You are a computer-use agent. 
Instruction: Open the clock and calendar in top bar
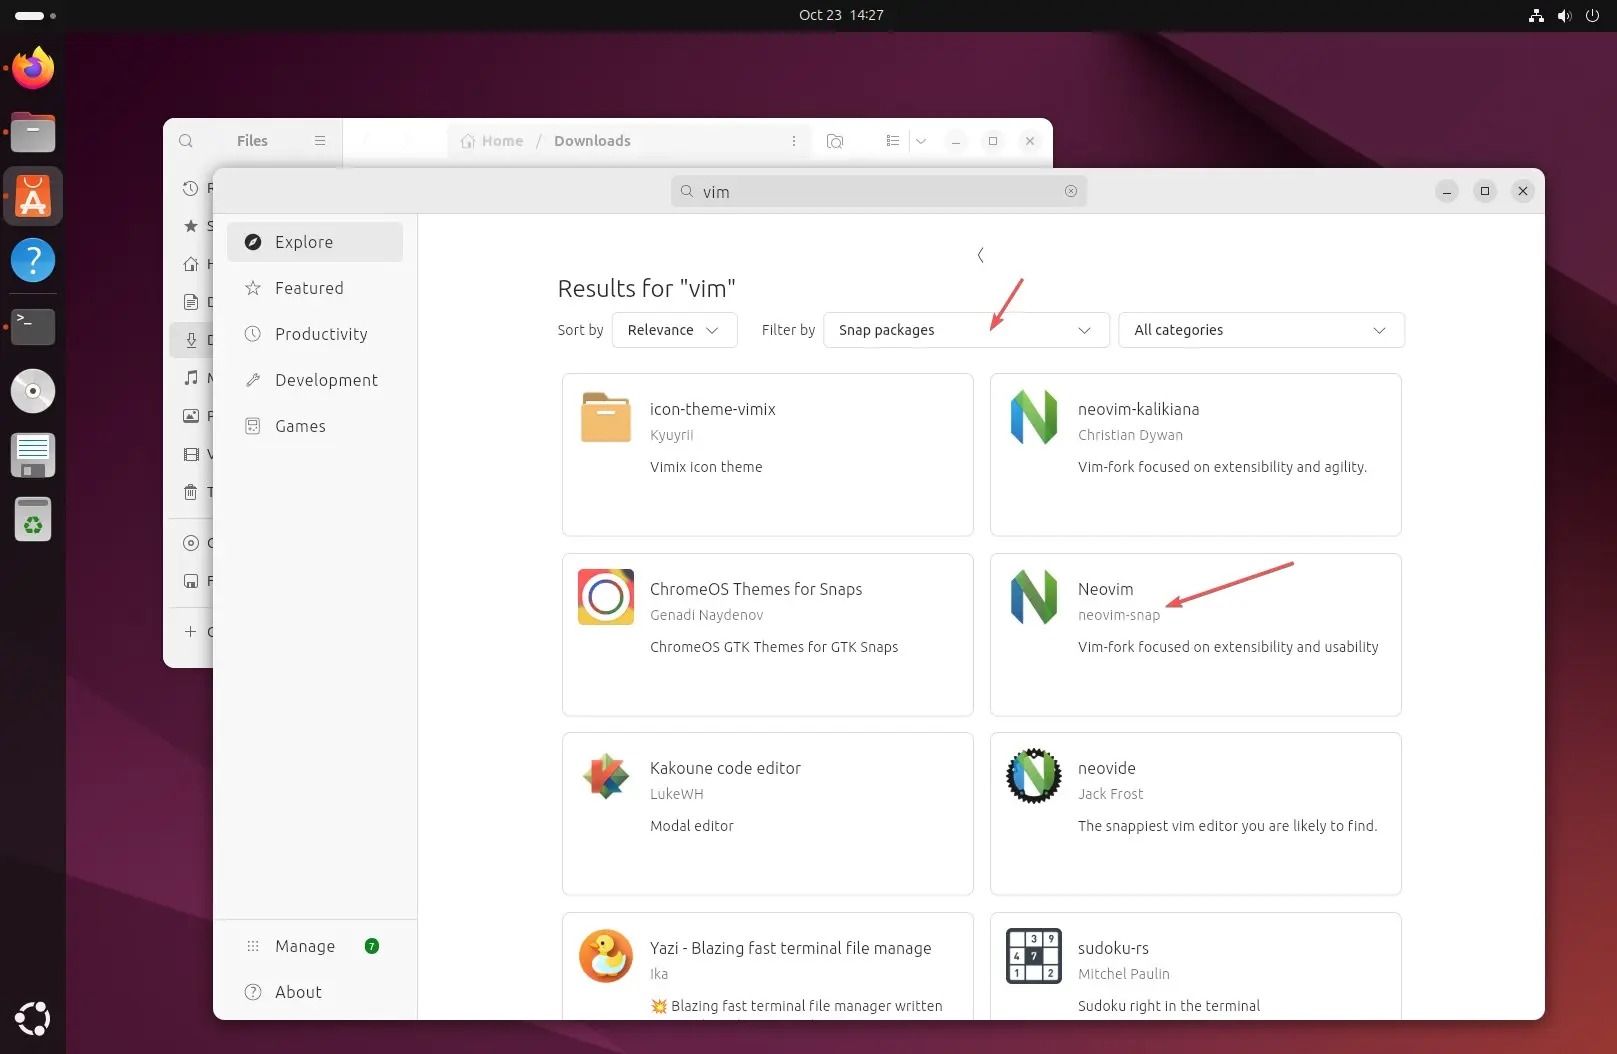click(x=841, y=15)
